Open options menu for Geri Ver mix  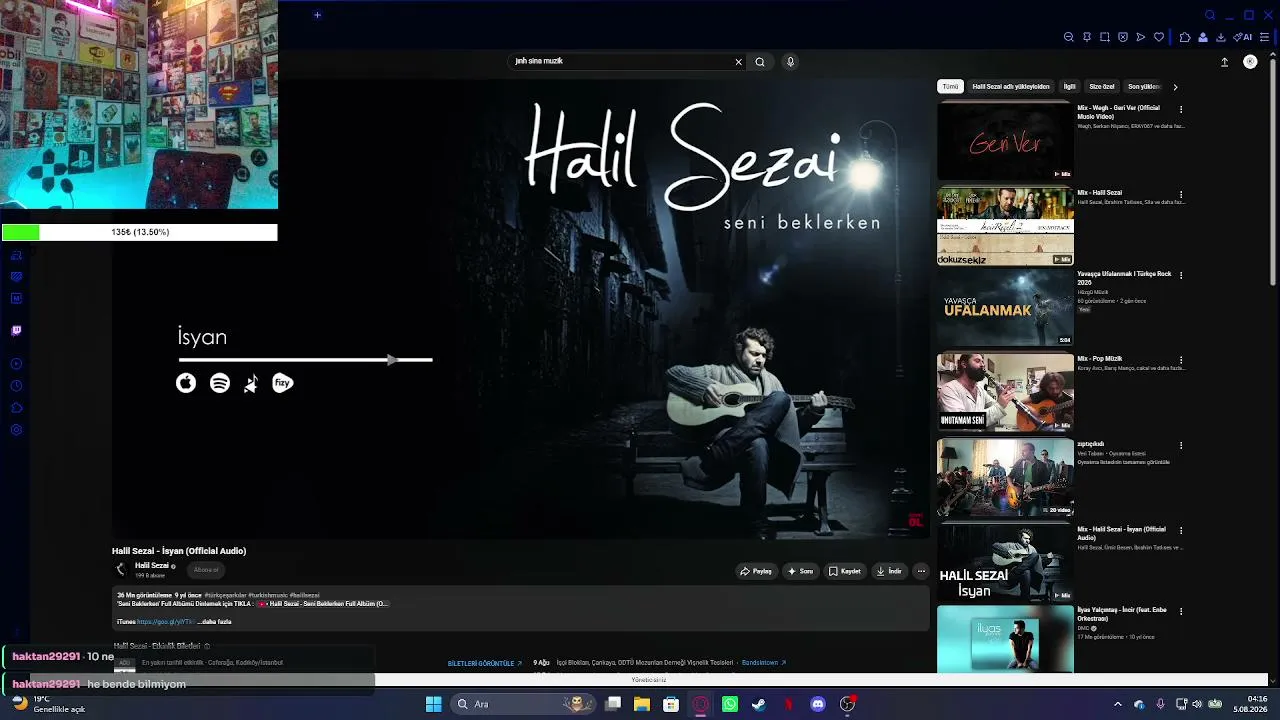(1181, 110)
